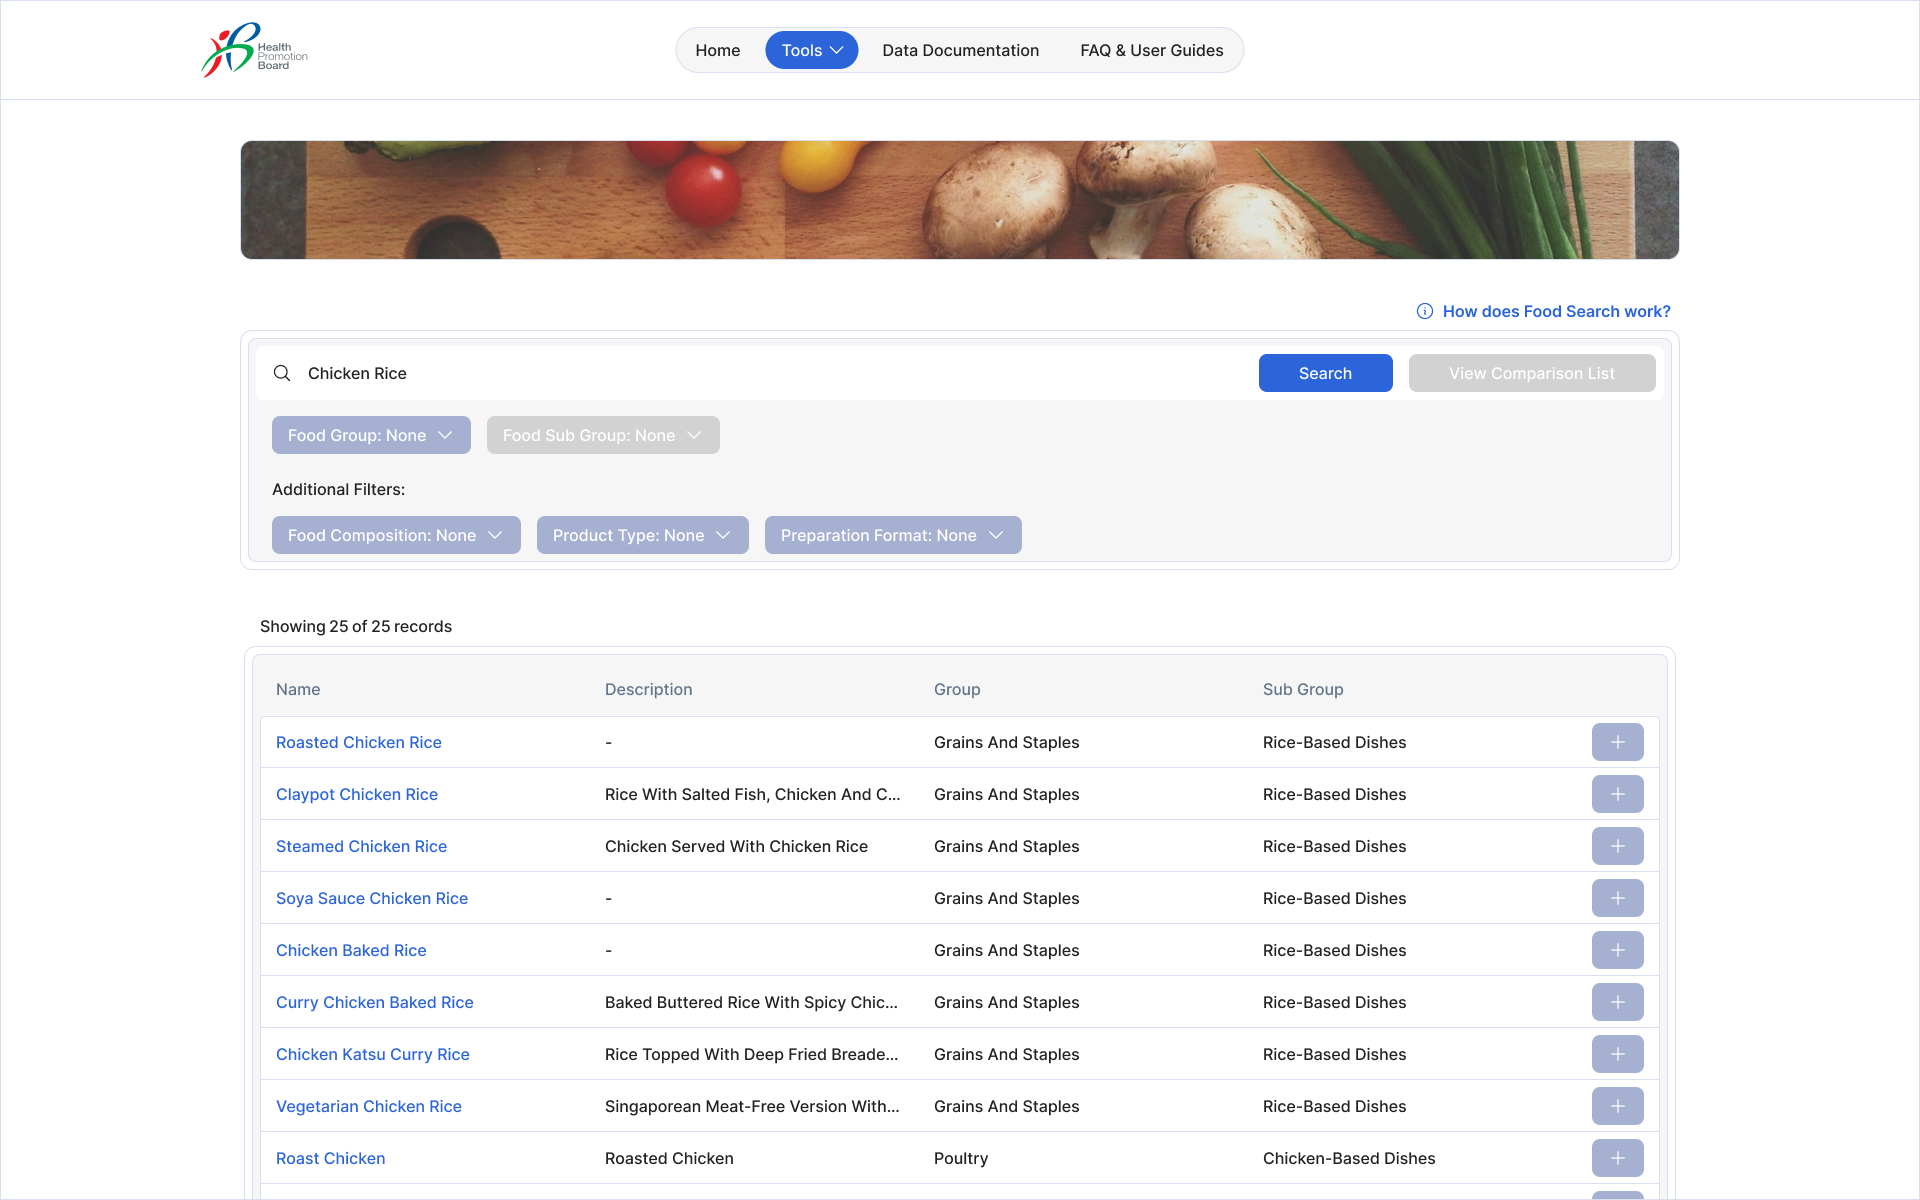The height and width of the screenshot is (1200, 1920).
Task: Open FAQ & User Guides page
Action: pos(1151,50)
